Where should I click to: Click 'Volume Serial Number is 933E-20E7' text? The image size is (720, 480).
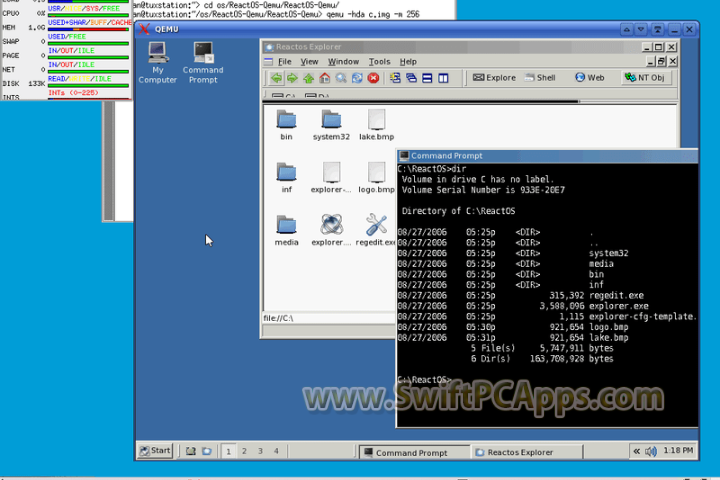pyautogui.click(x=483, y=190)
